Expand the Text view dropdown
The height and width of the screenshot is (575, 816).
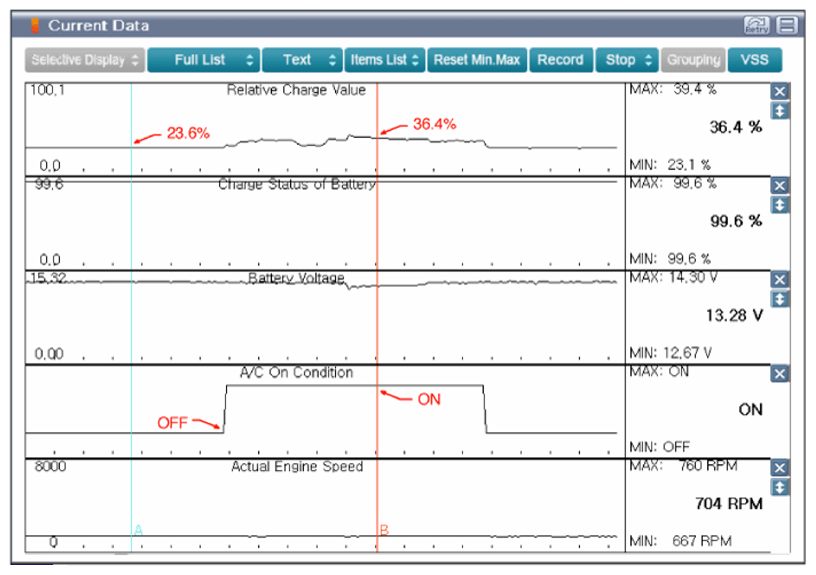[x=302, y=60]
